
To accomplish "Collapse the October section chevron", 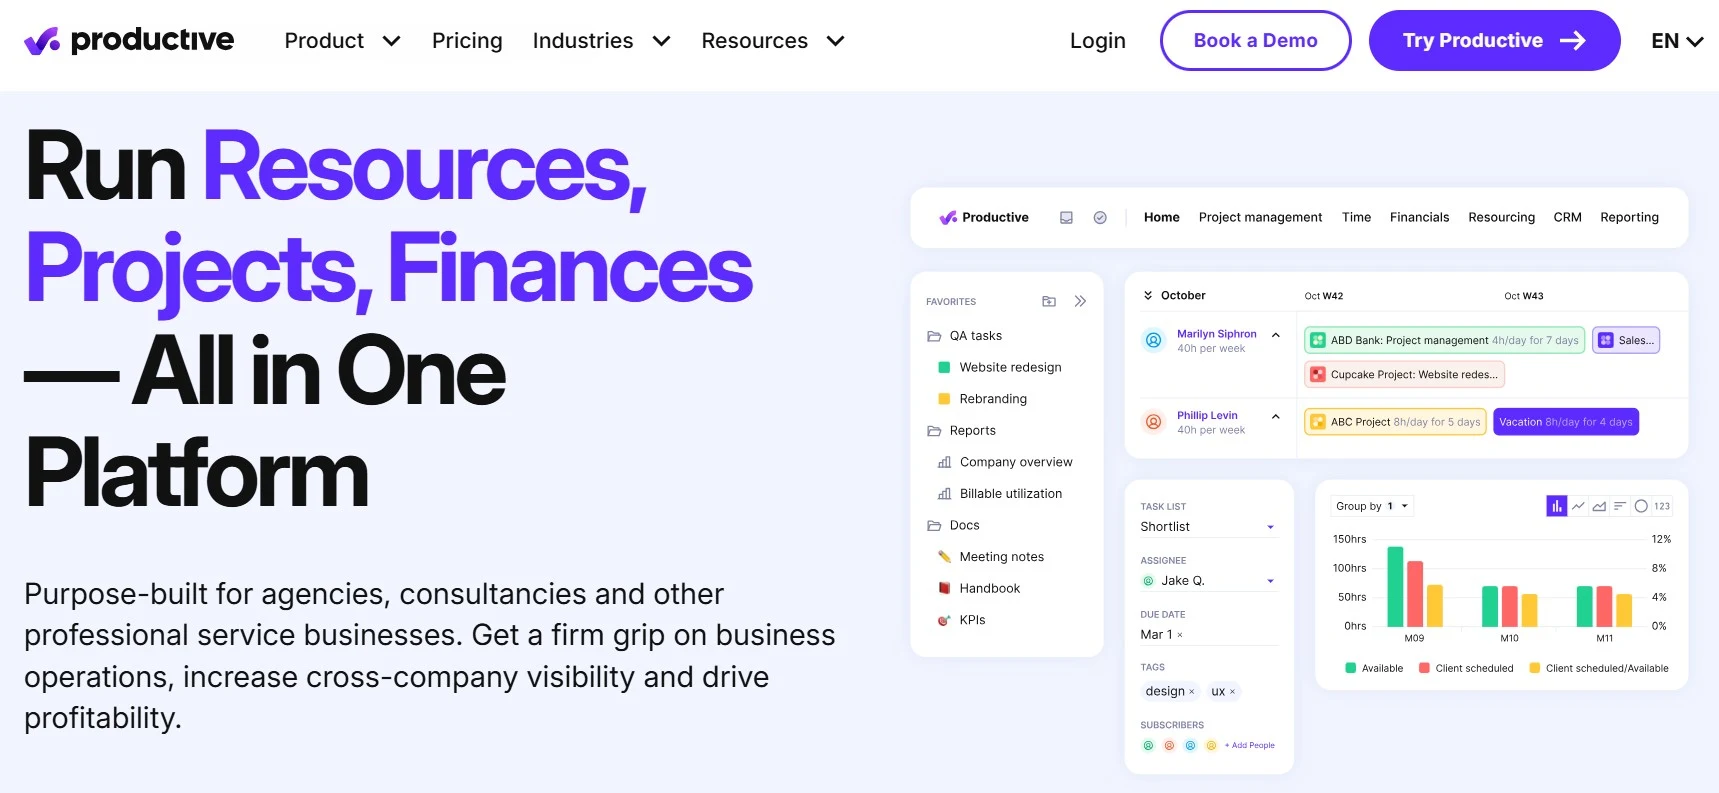I will point(1148,296).
